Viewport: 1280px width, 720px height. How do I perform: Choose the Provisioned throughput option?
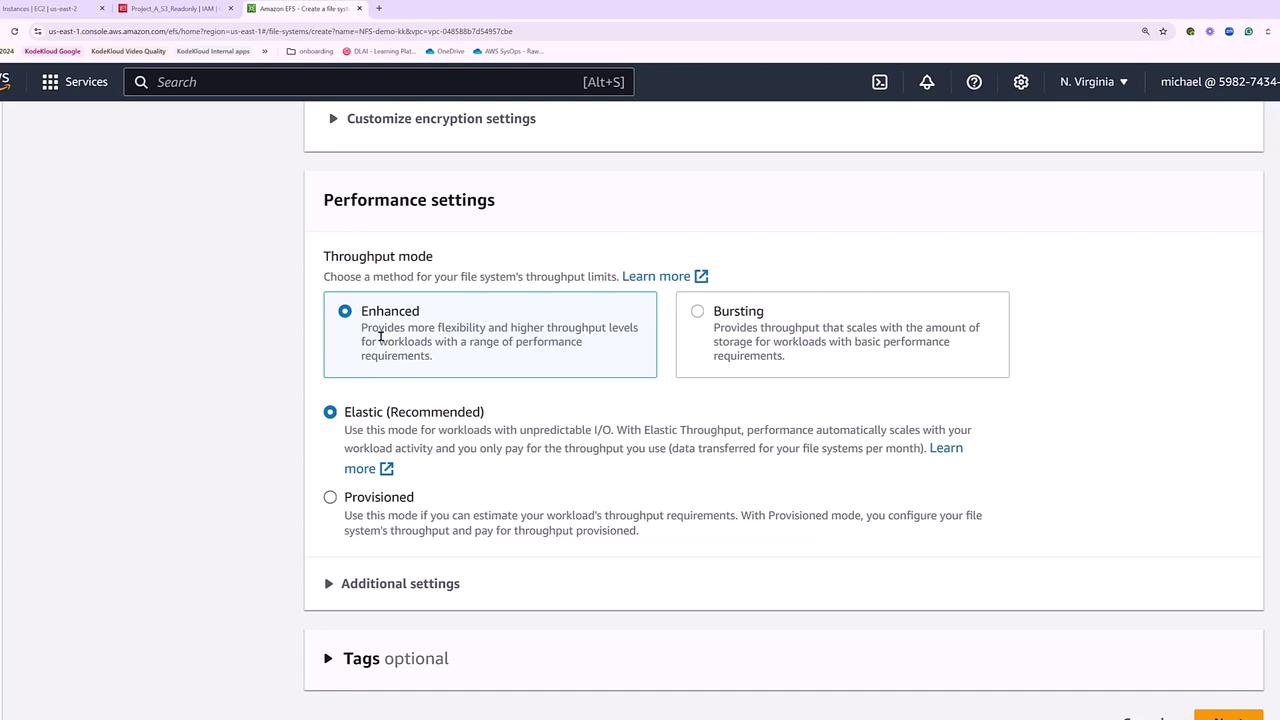click(x=330, y=497)
